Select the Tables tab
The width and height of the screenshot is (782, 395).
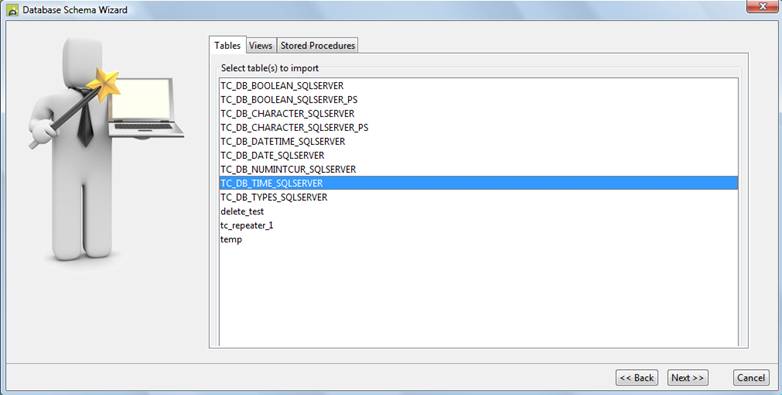tap(227, 45)
